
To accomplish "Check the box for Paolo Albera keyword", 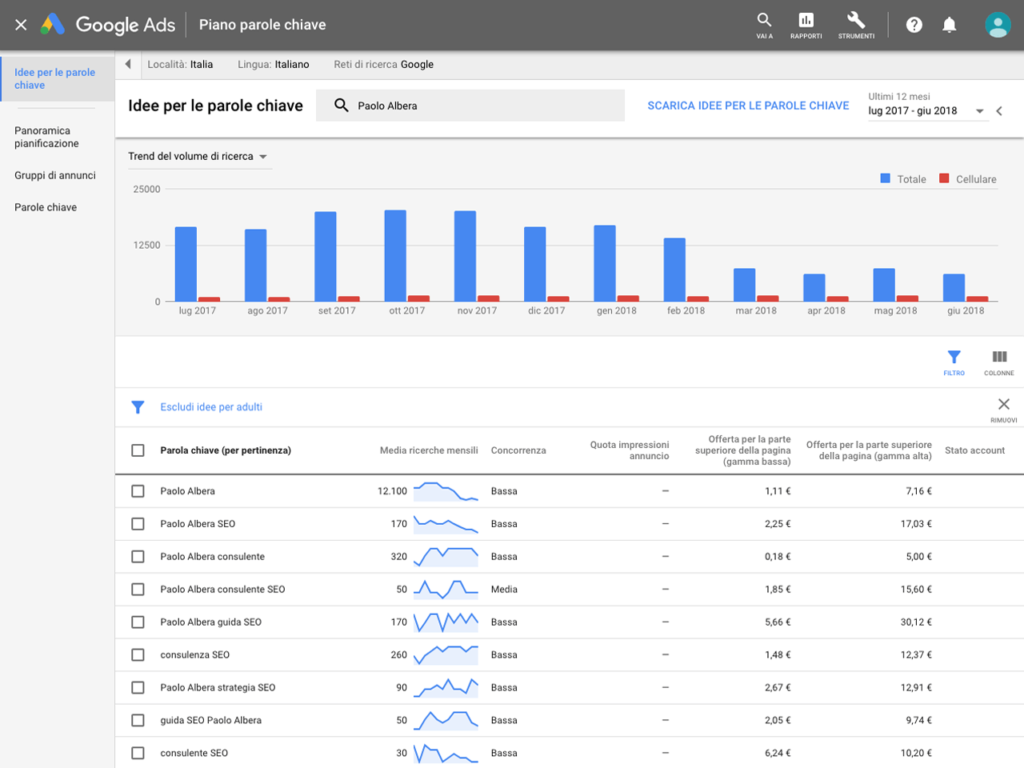I will [138, 491].
